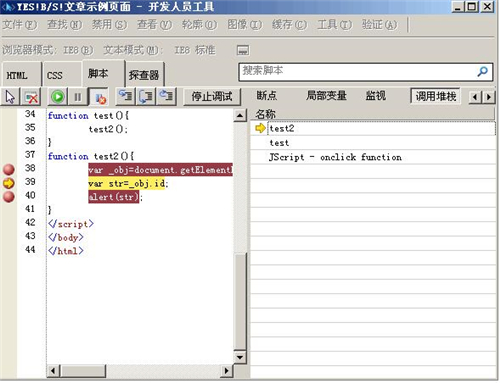The height and width of the screenshot is (383, 500).
Task: Open the 文本模式 IE8 标准 dropdown
Action: [159, 50]
